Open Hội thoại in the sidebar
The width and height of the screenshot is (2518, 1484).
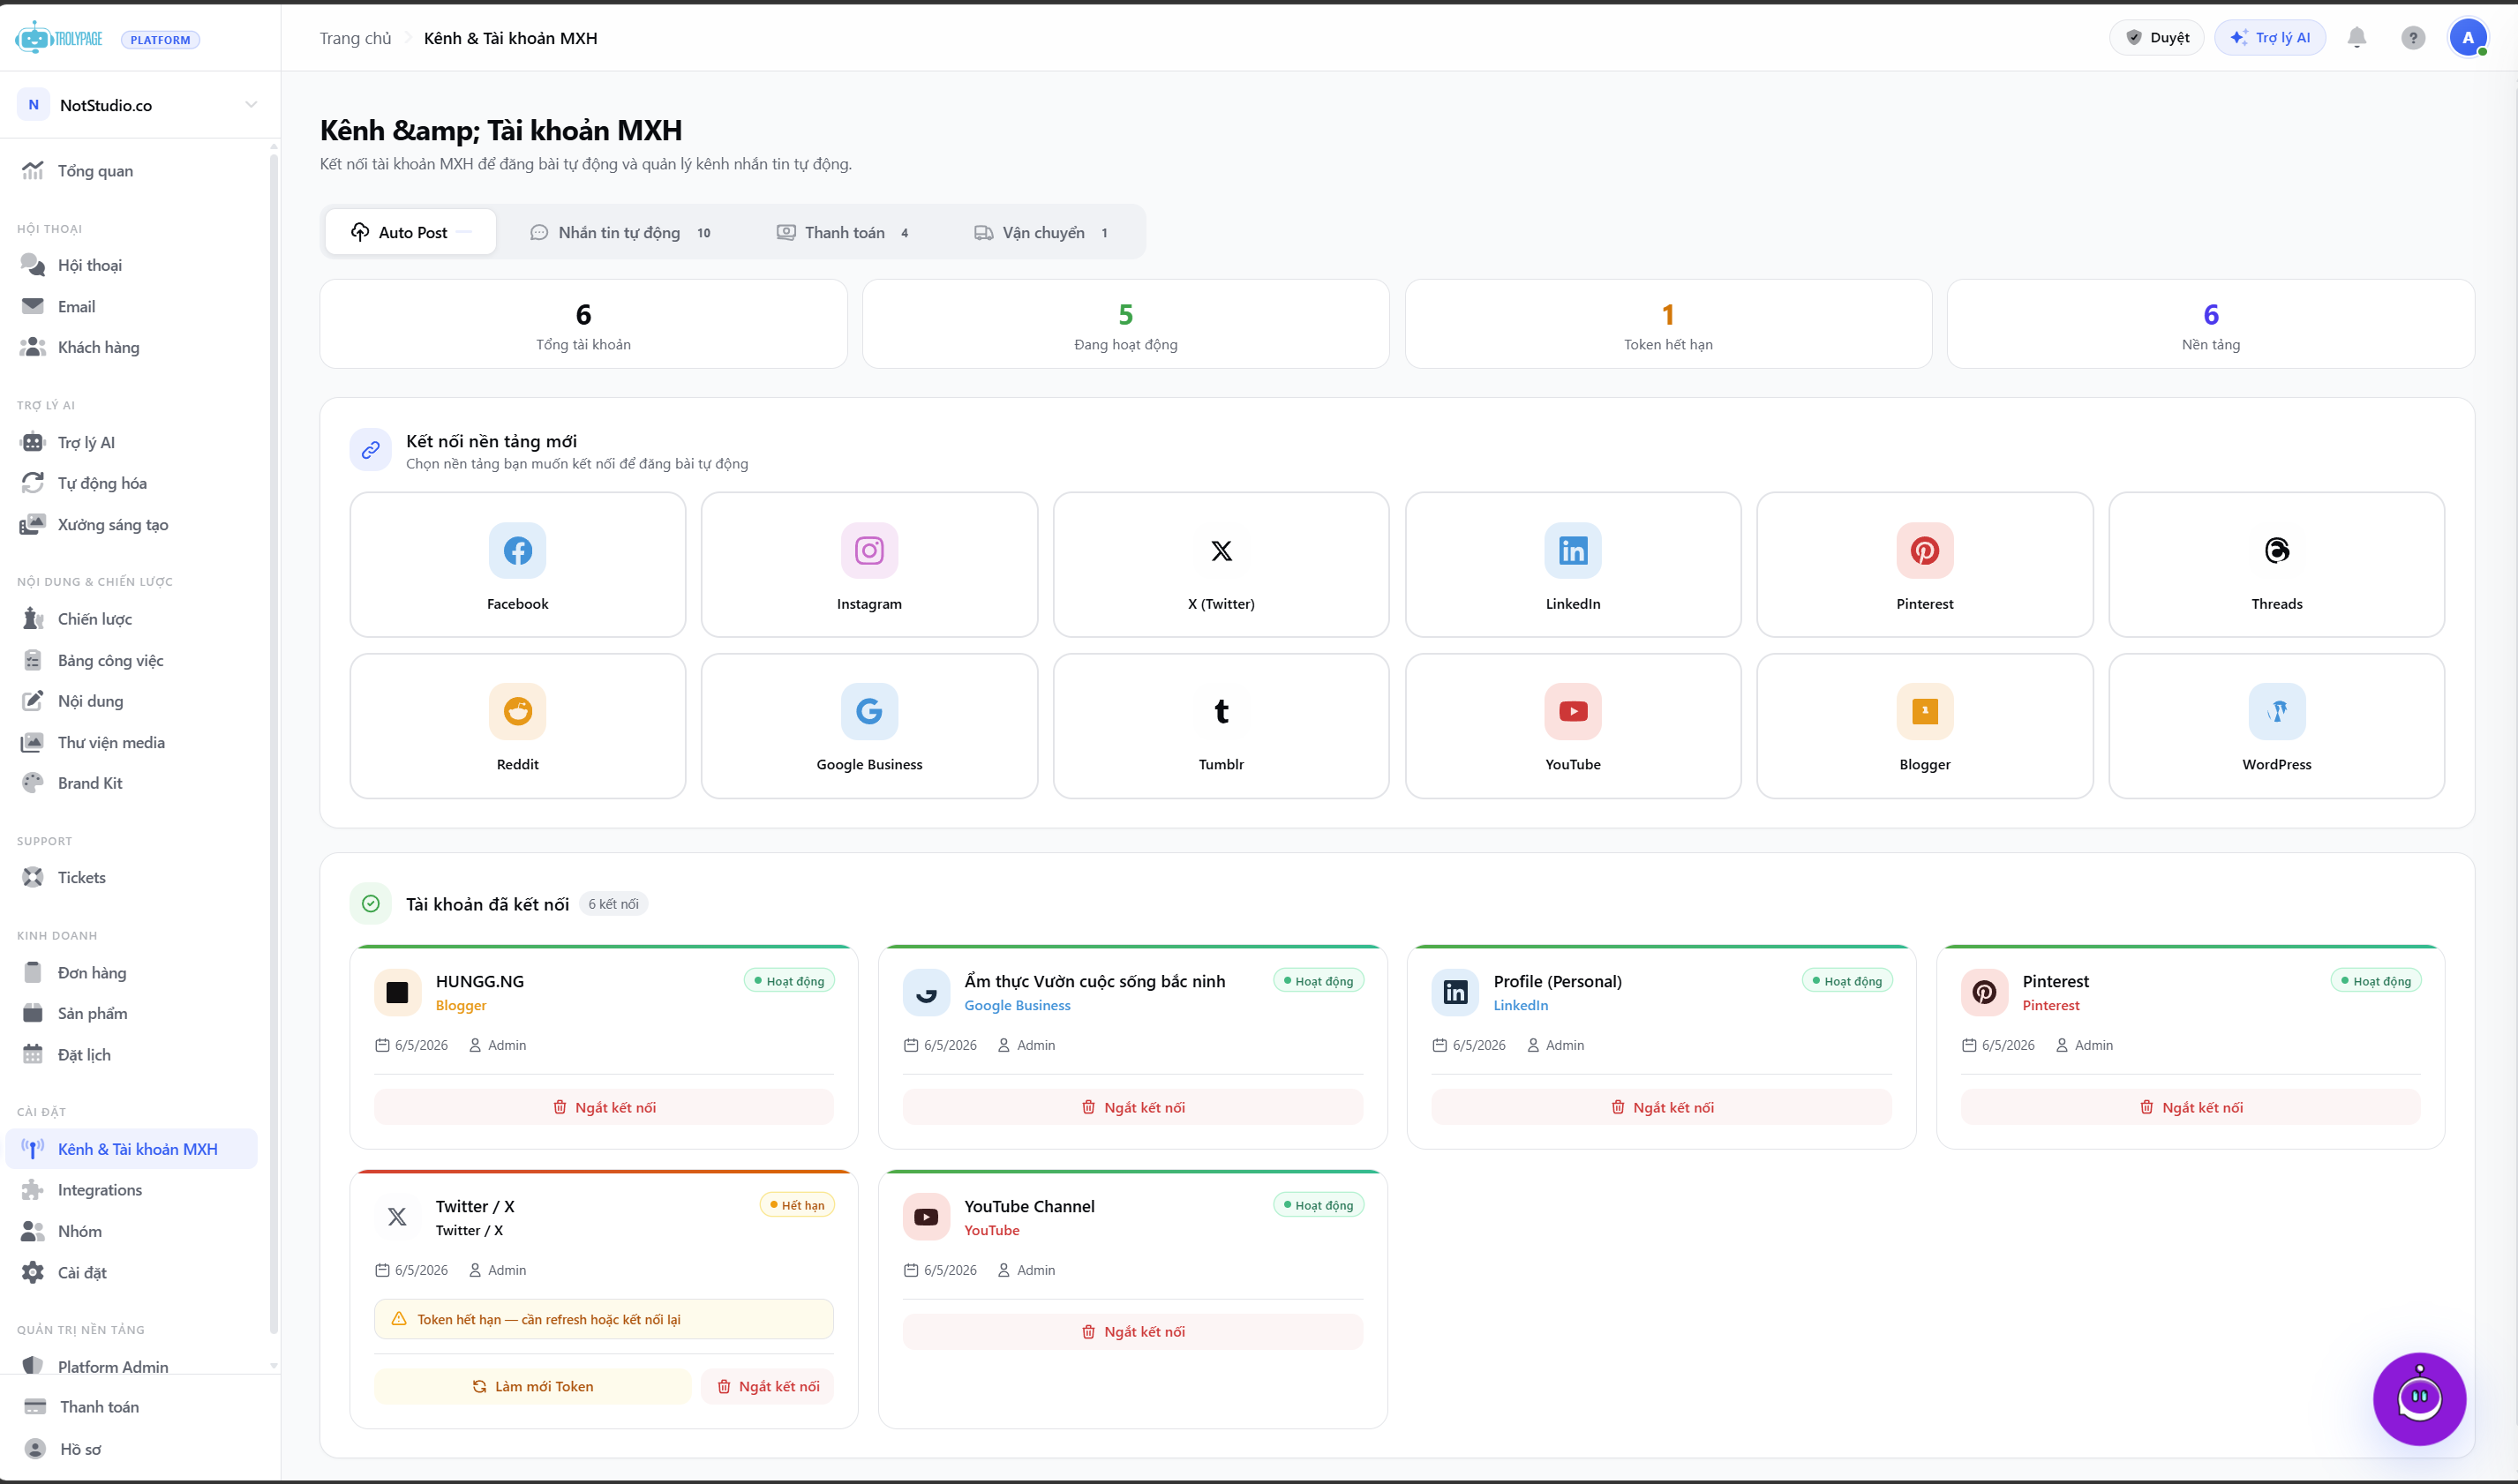132,265
